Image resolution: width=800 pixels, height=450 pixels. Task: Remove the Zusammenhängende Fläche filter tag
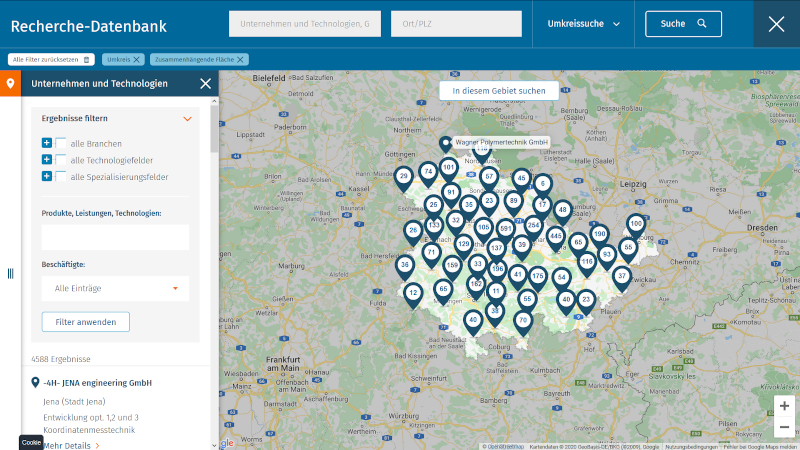click(x=241, y=60)
